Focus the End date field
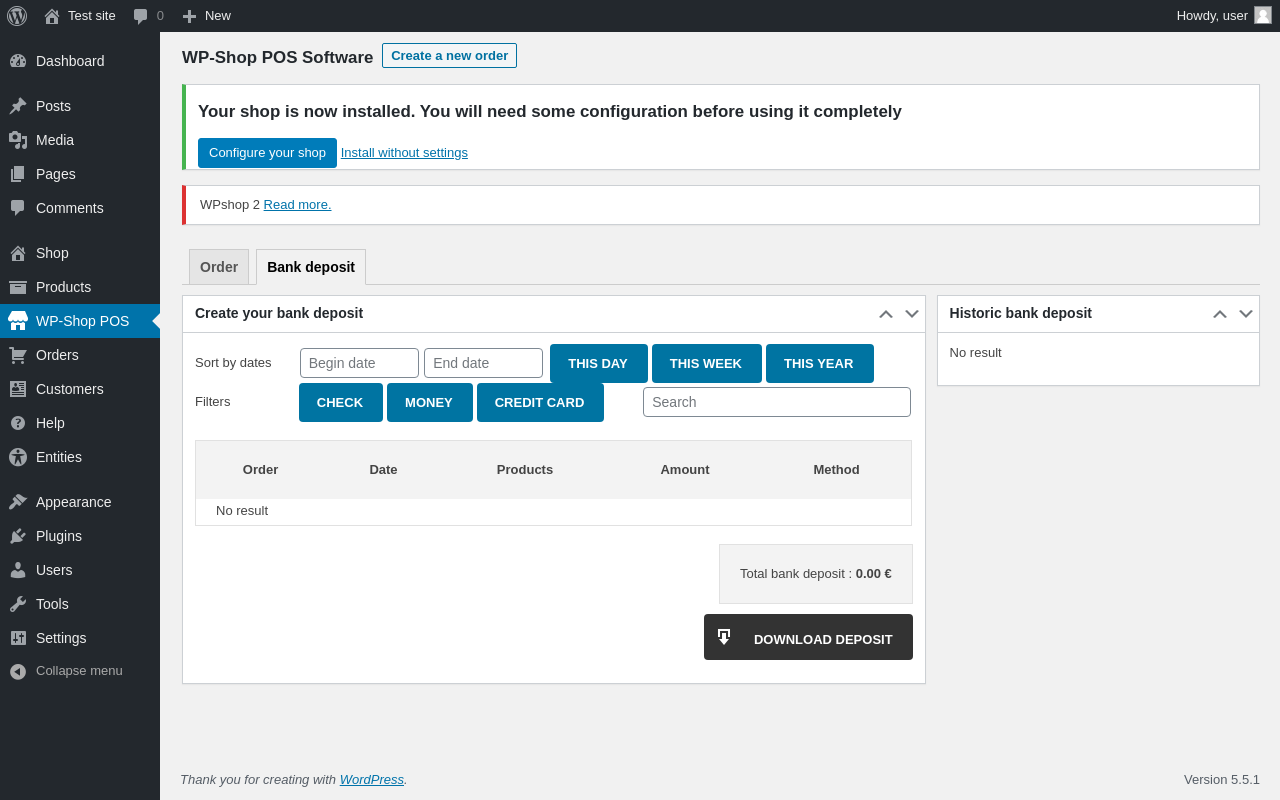This screenshot has width=1280, height=800. coord(483,363)
